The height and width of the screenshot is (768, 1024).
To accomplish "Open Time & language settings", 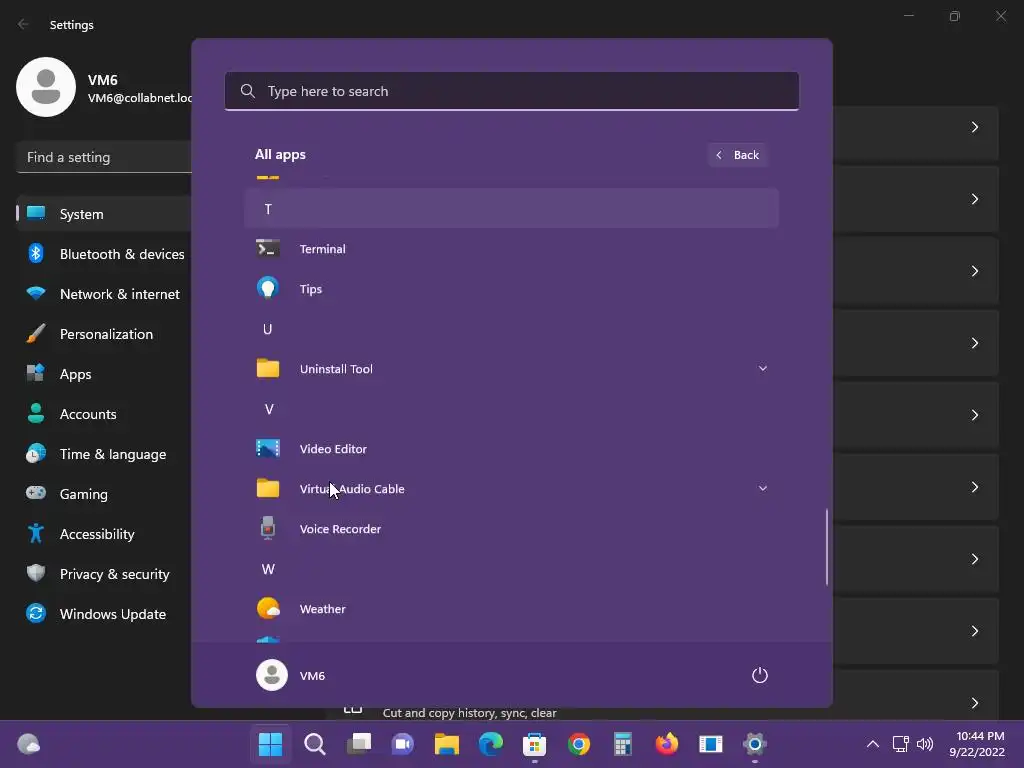I will click(x=104, y=454).
